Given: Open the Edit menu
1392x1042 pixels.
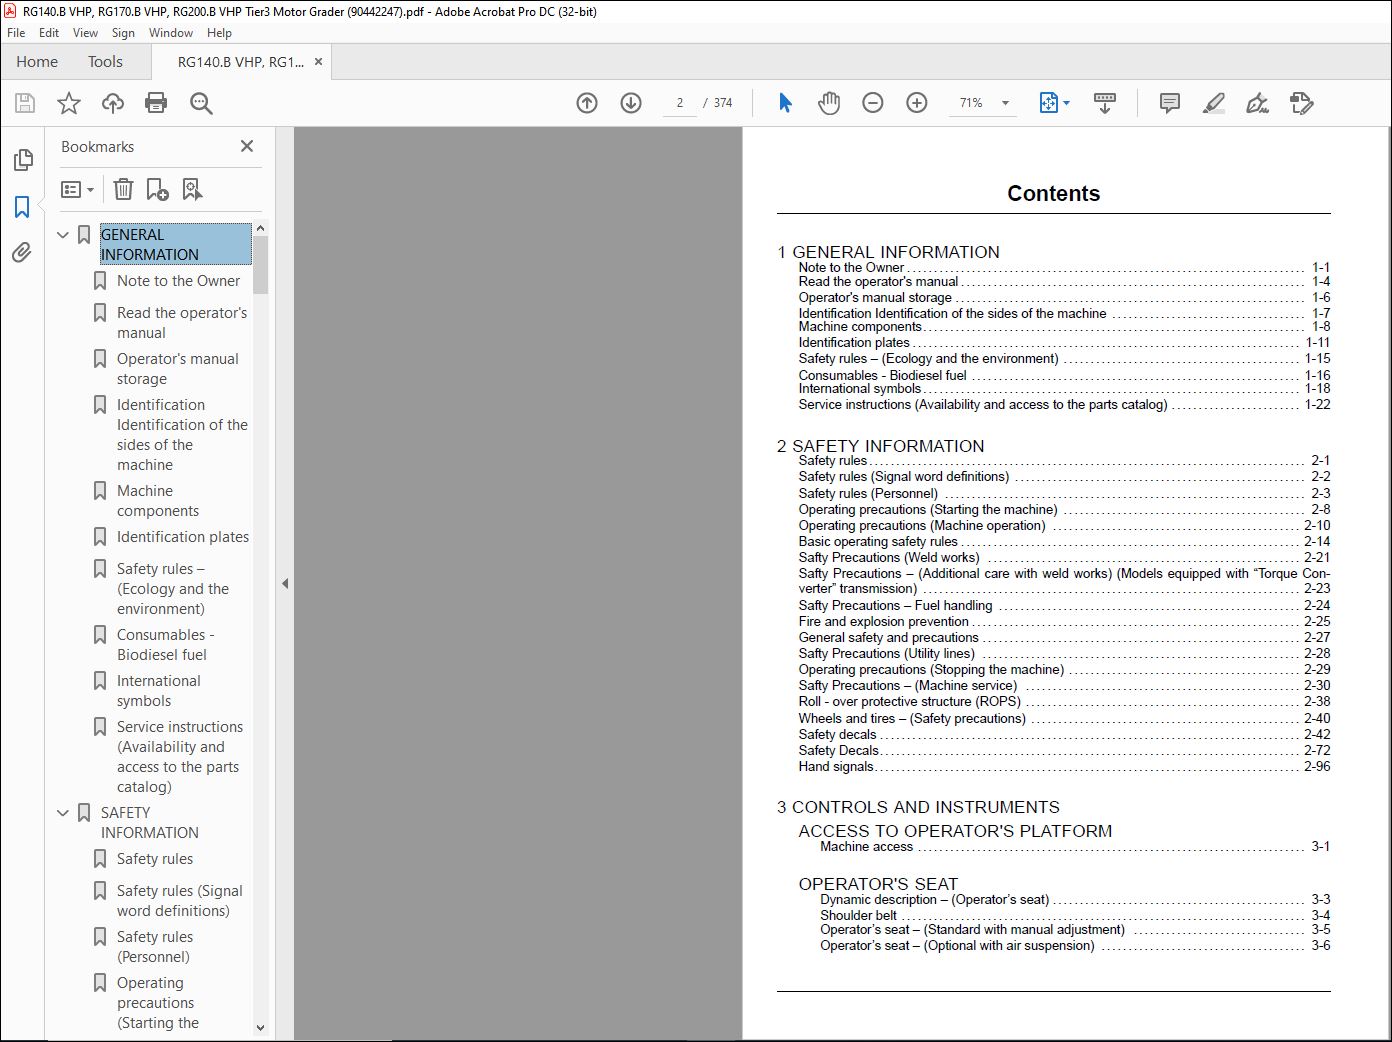Looking at the screenshot, I should (x=49, y=33).
